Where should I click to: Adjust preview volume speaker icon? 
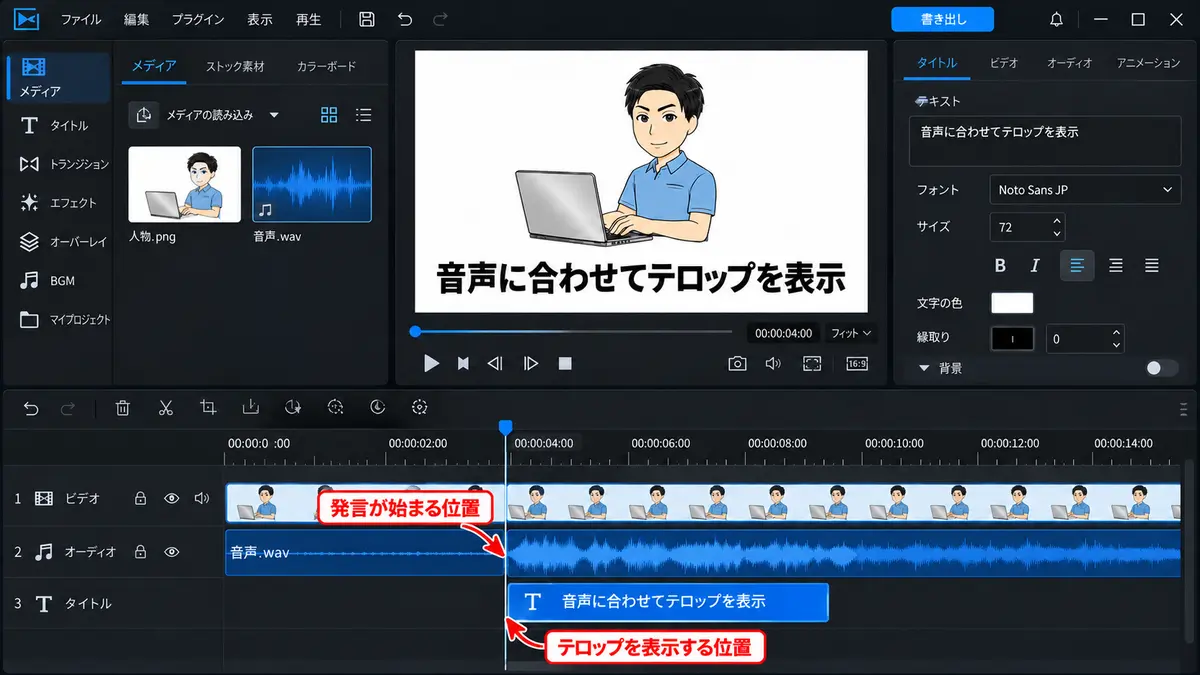[x=773, y=364]
